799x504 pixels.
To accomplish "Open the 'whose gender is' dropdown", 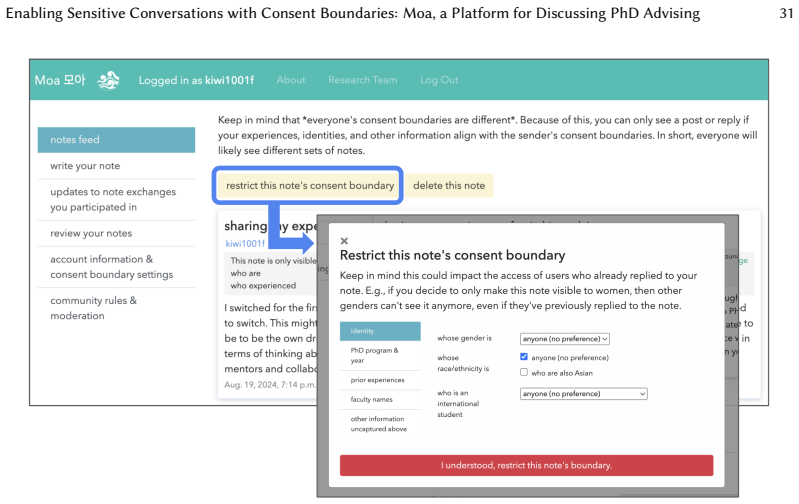I will pyautogui.click(x=565, y=339).
